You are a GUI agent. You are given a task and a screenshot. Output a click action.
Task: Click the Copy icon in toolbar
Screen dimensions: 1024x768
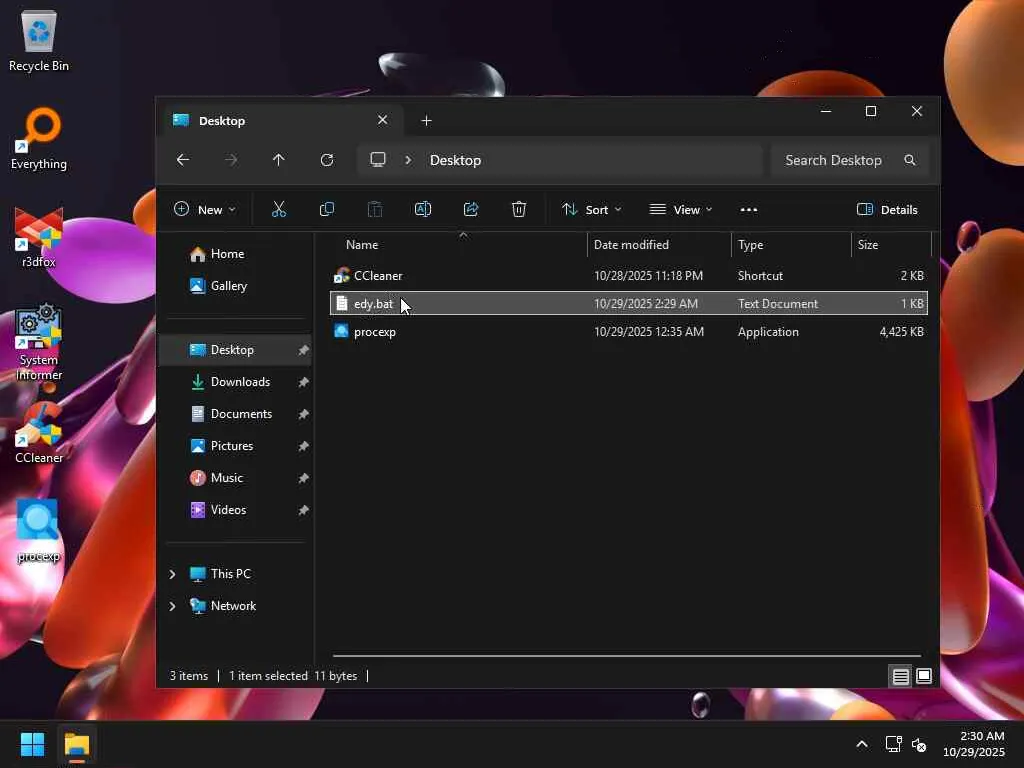pyautogui.click(x=327, y=209)
